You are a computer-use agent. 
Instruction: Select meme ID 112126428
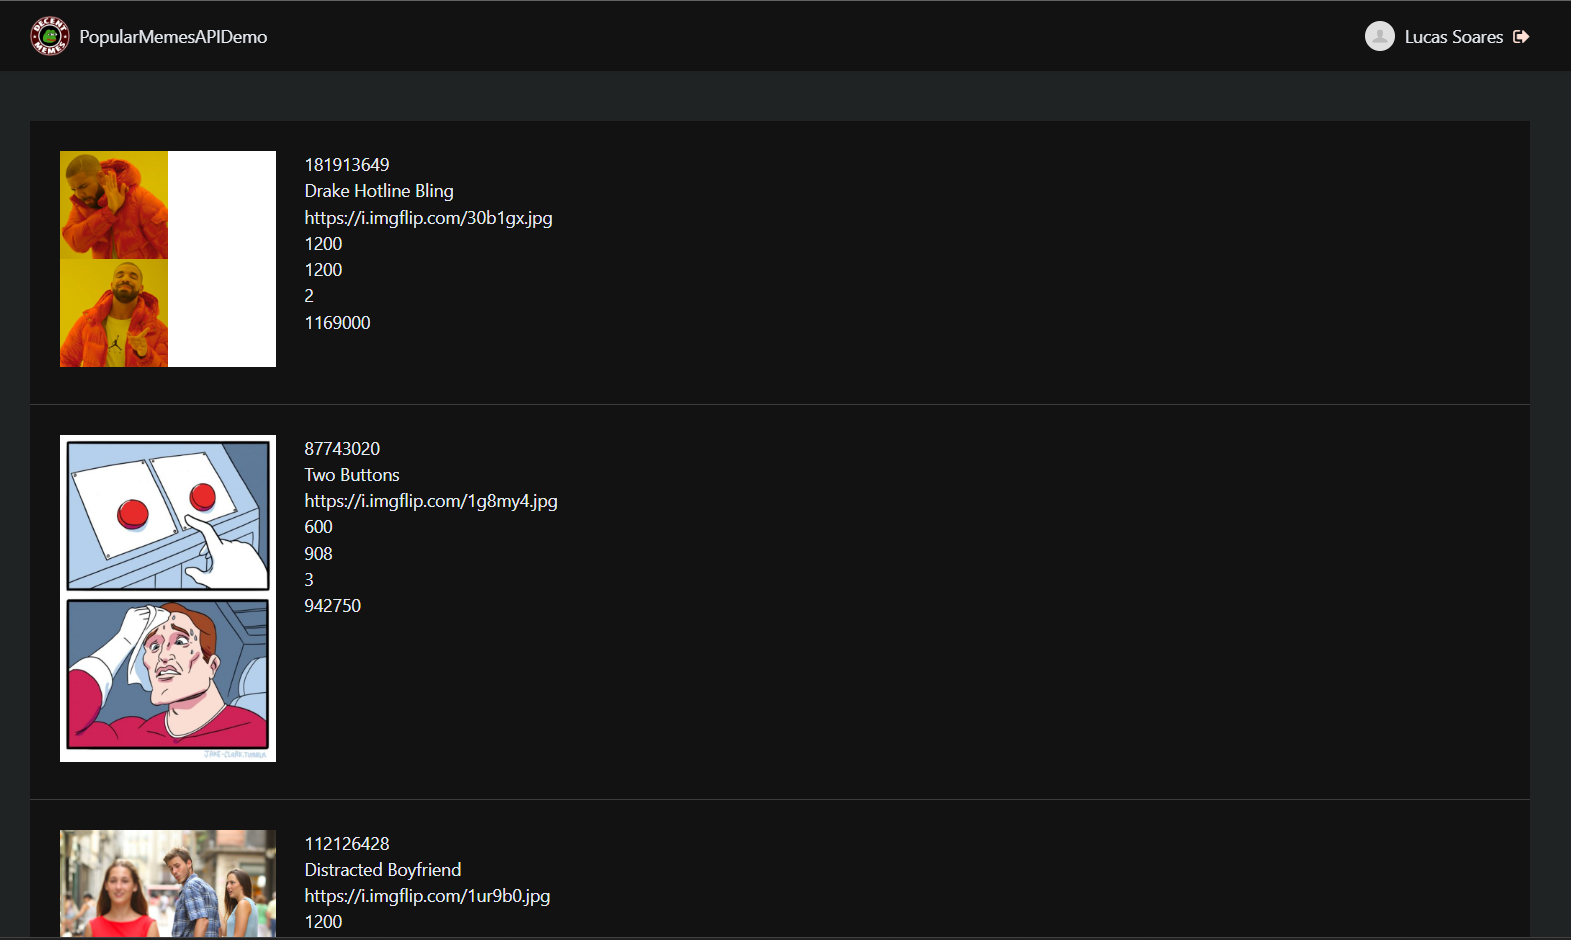point(347,844)
